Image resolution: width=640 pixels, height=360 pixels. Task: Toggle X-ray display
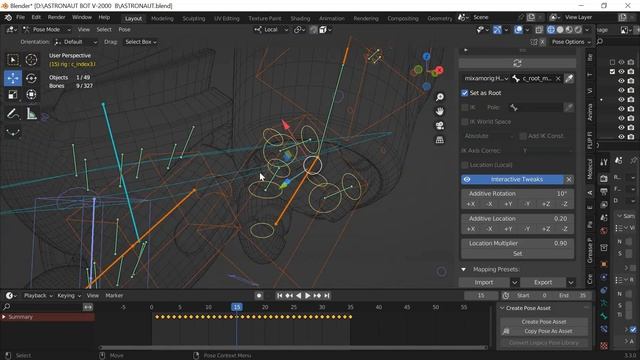click(x=539, y=30)
